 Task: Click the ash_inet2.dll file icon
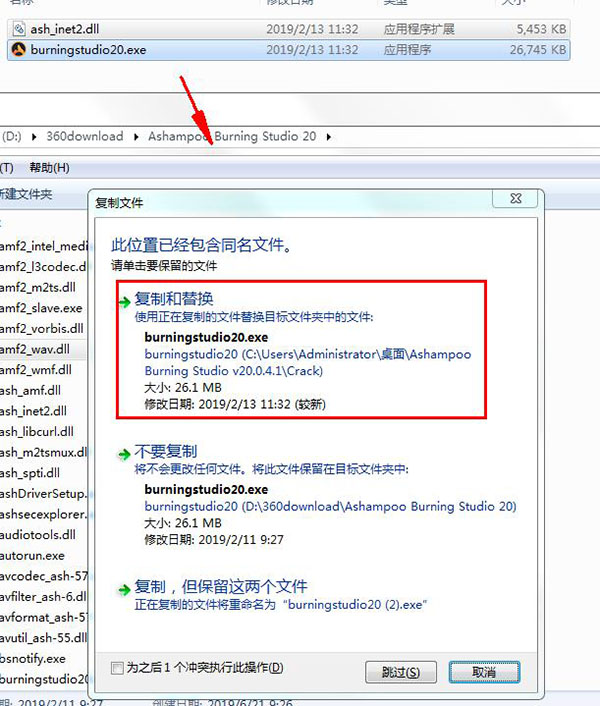click(18, 29)
